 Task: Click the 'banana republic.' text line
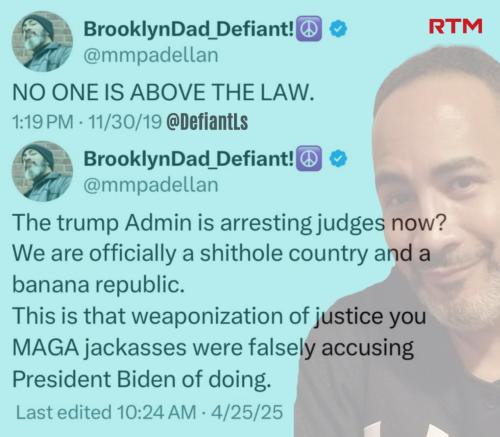(98, 285)
